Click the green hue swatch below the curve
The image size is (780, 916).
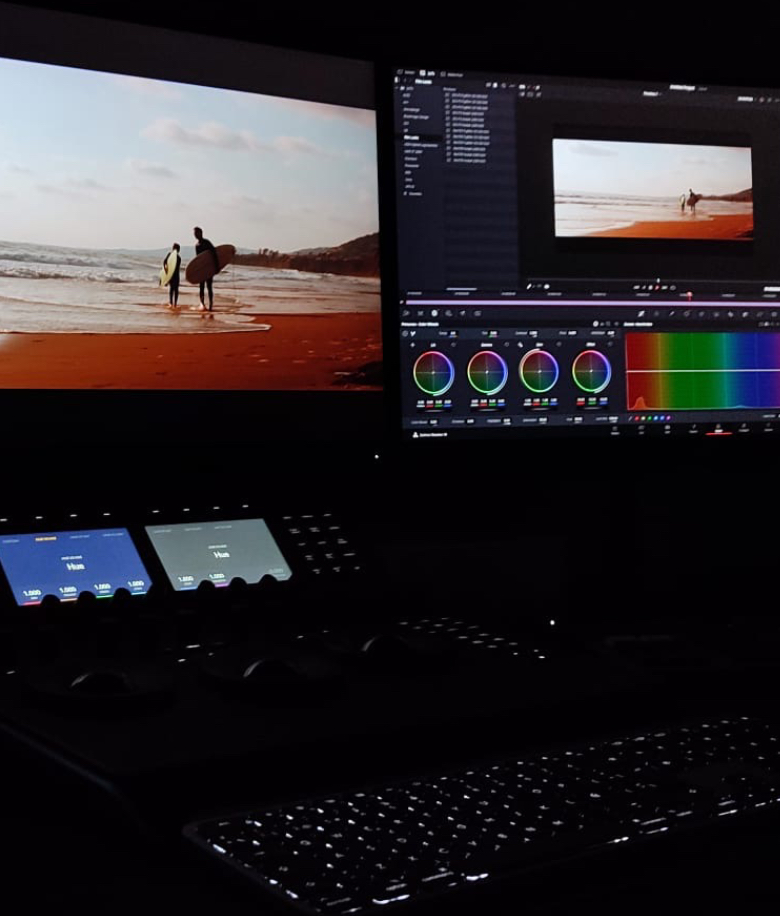pos(647,417)
